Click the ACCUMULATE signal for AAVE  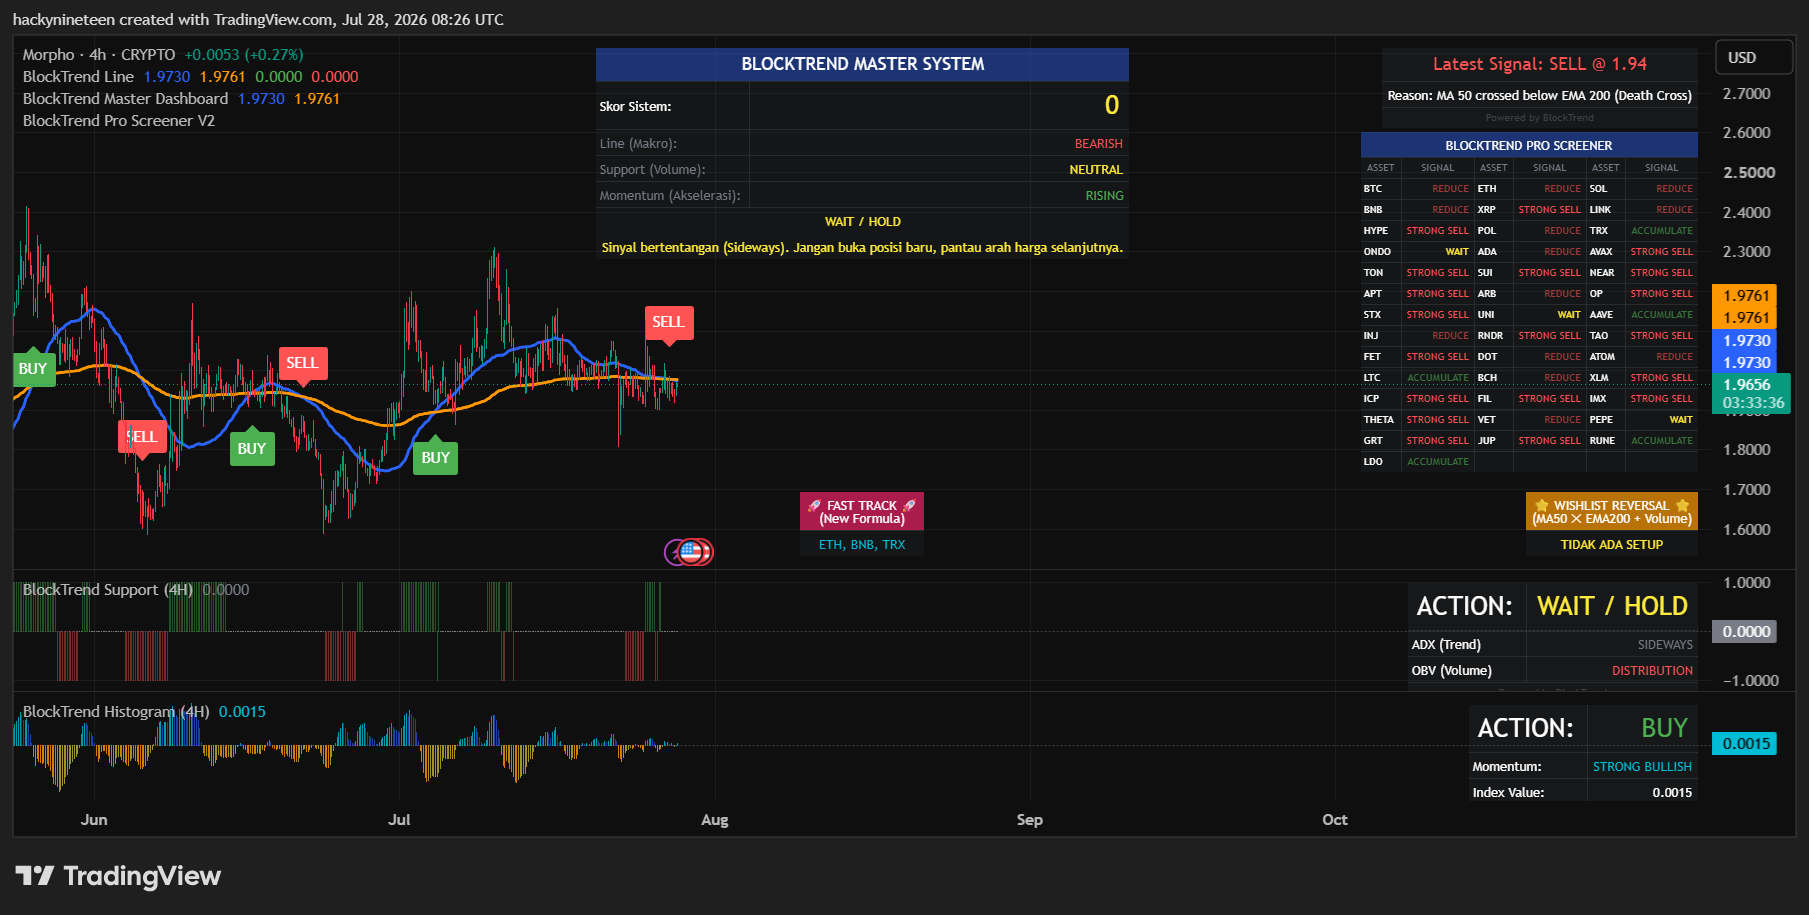pyautogui.click(x=1661, y=314)
